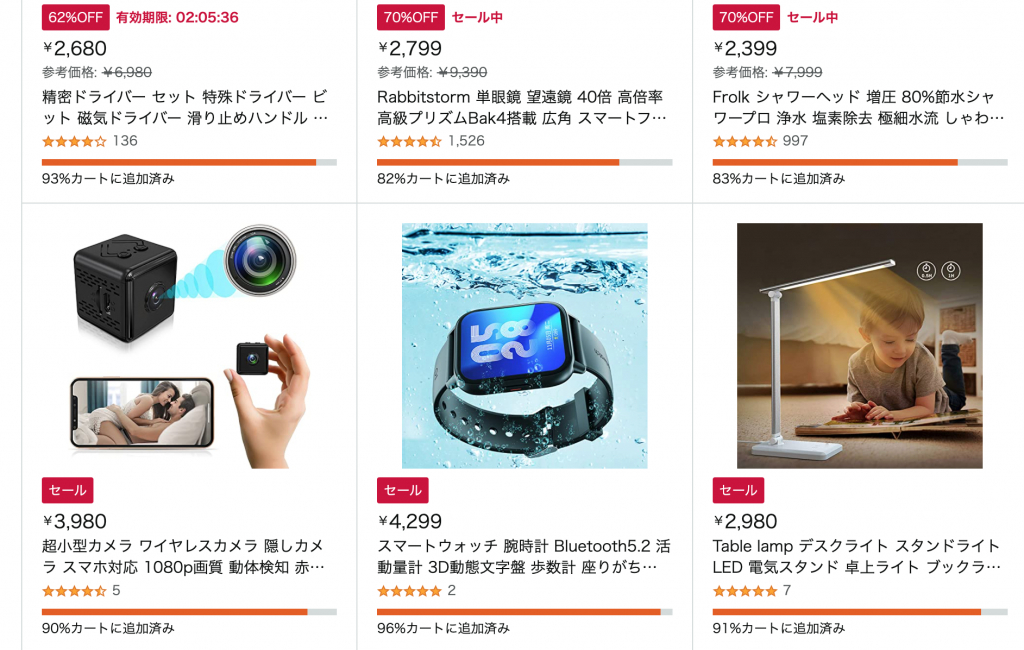
Task: Open the 精密ドライバー セット product title
Action: [x=185, y=107]
